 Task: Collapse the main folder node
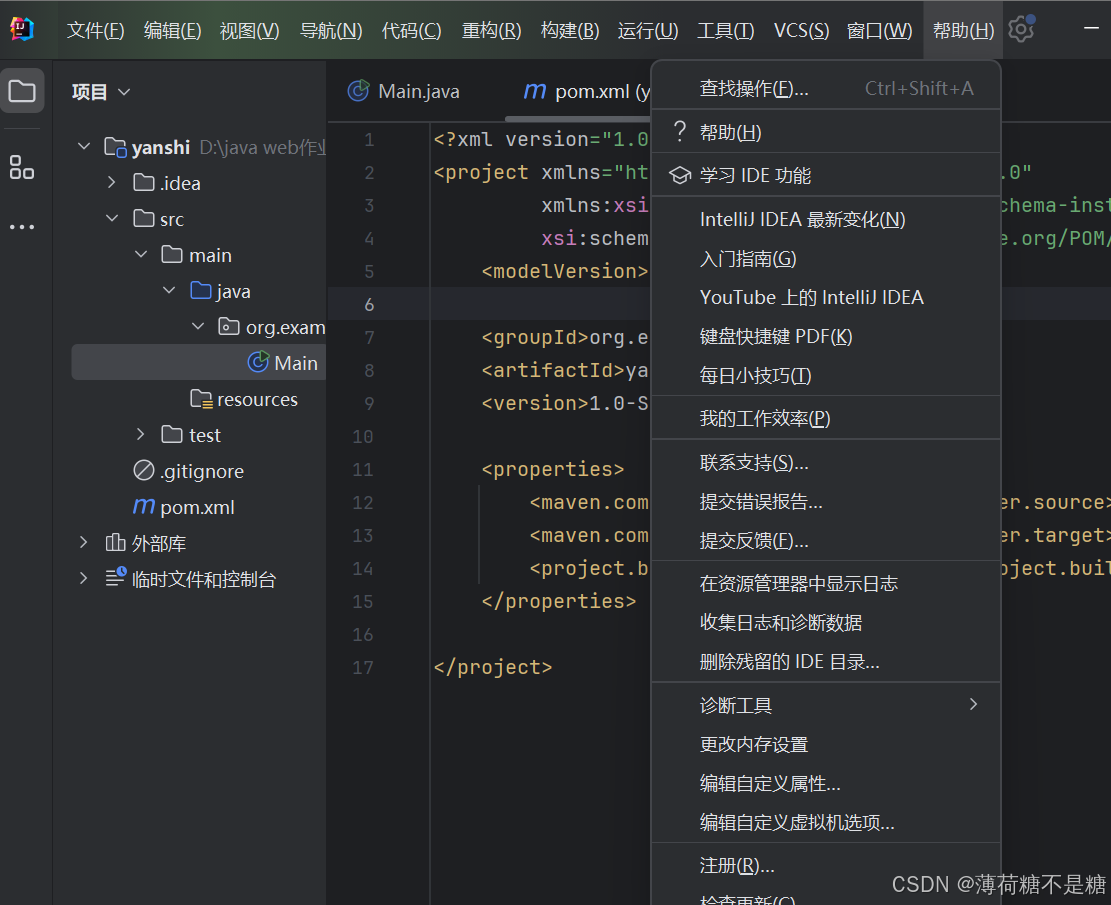coord(141,254)
